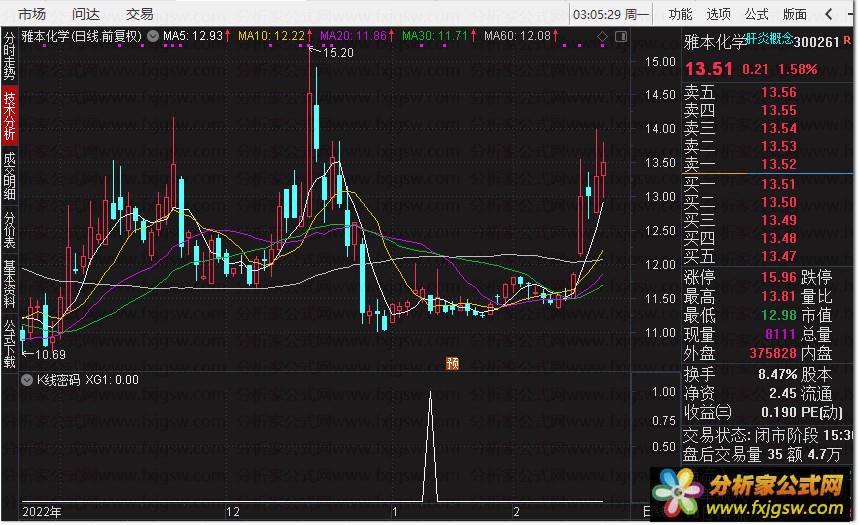
Task: Click the 1.58% change percentage
Action: coord(797,70)
